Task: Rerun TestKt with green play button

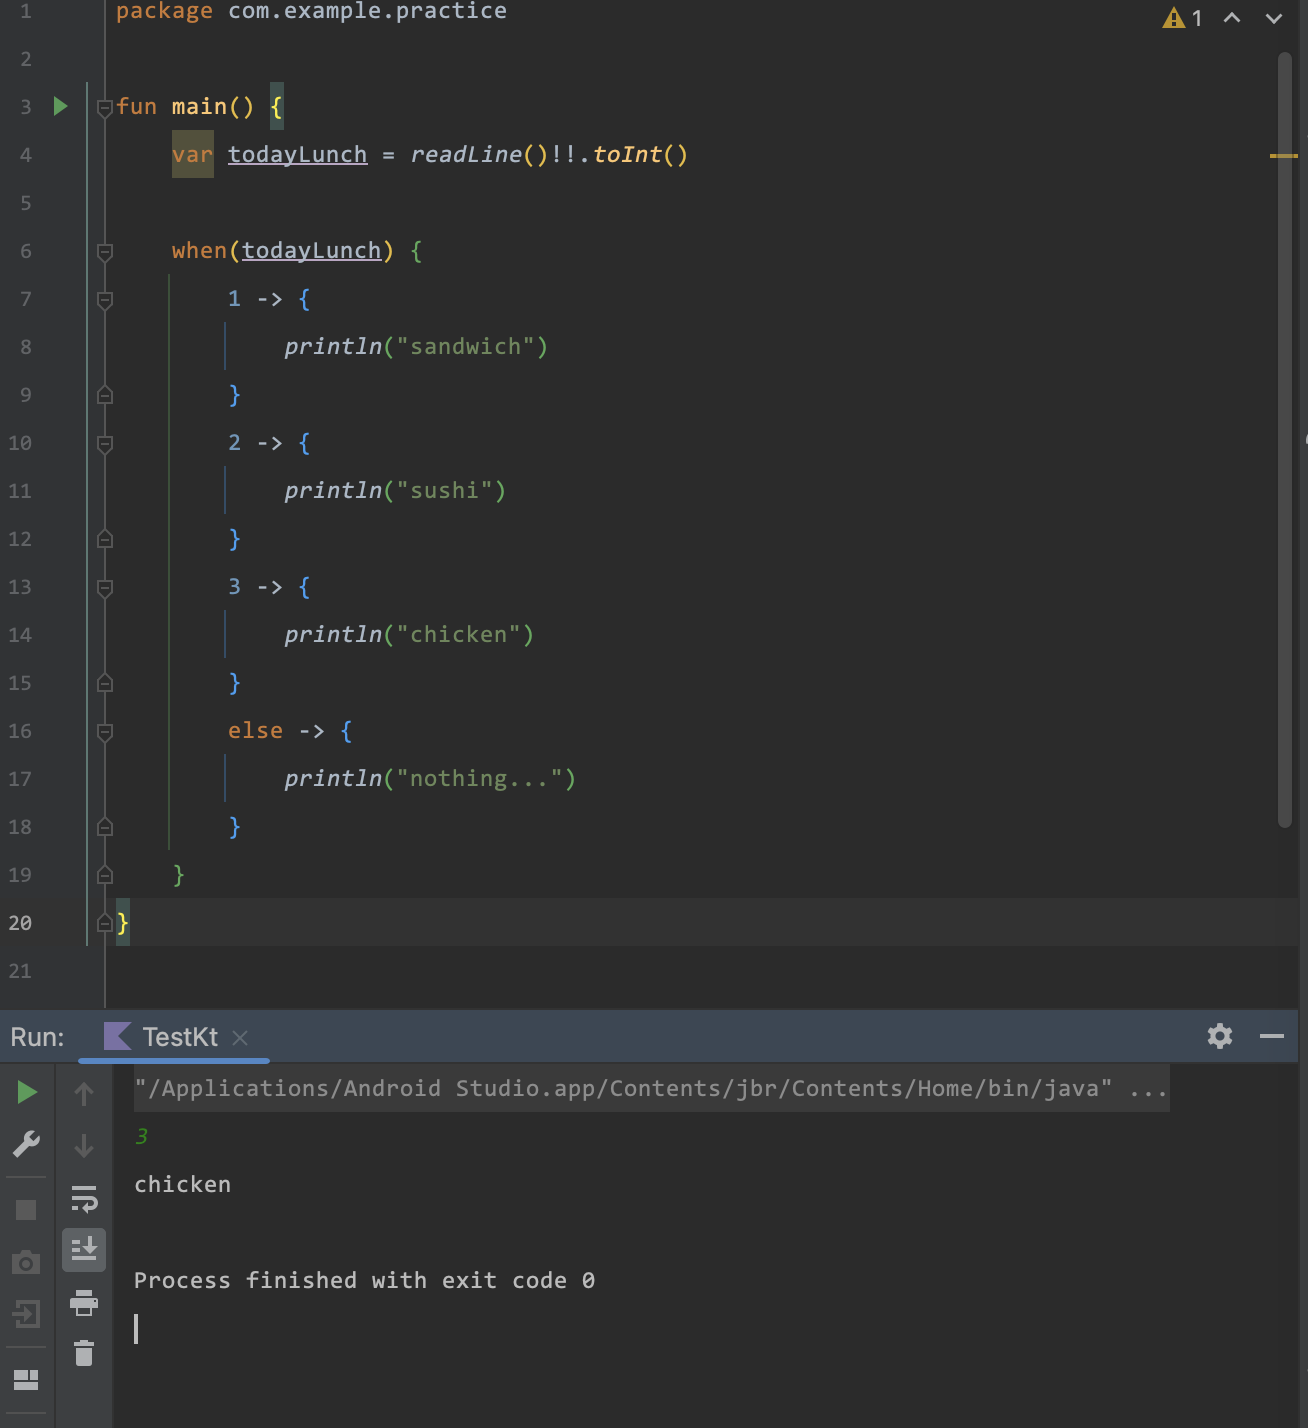Action: coord(27,1092)
